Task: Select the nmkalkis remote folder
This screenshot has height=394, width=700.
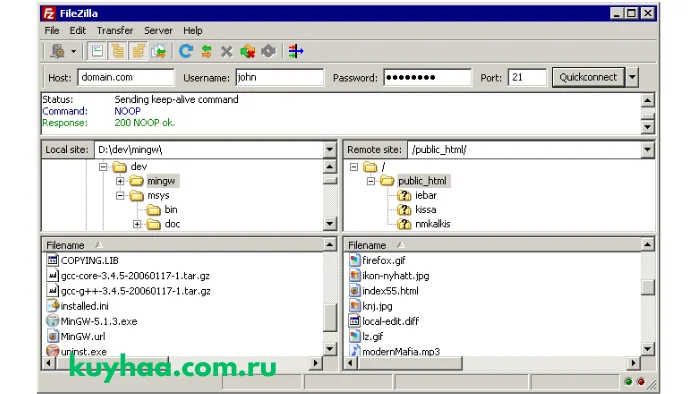Action: coord(433,224)
